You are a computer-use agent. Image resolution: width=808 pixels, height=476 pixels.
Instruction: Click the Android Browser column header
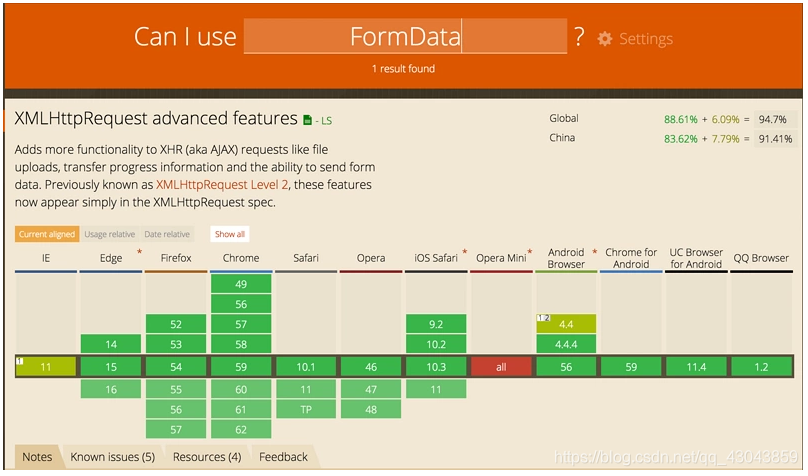click(x=566, y=258)
